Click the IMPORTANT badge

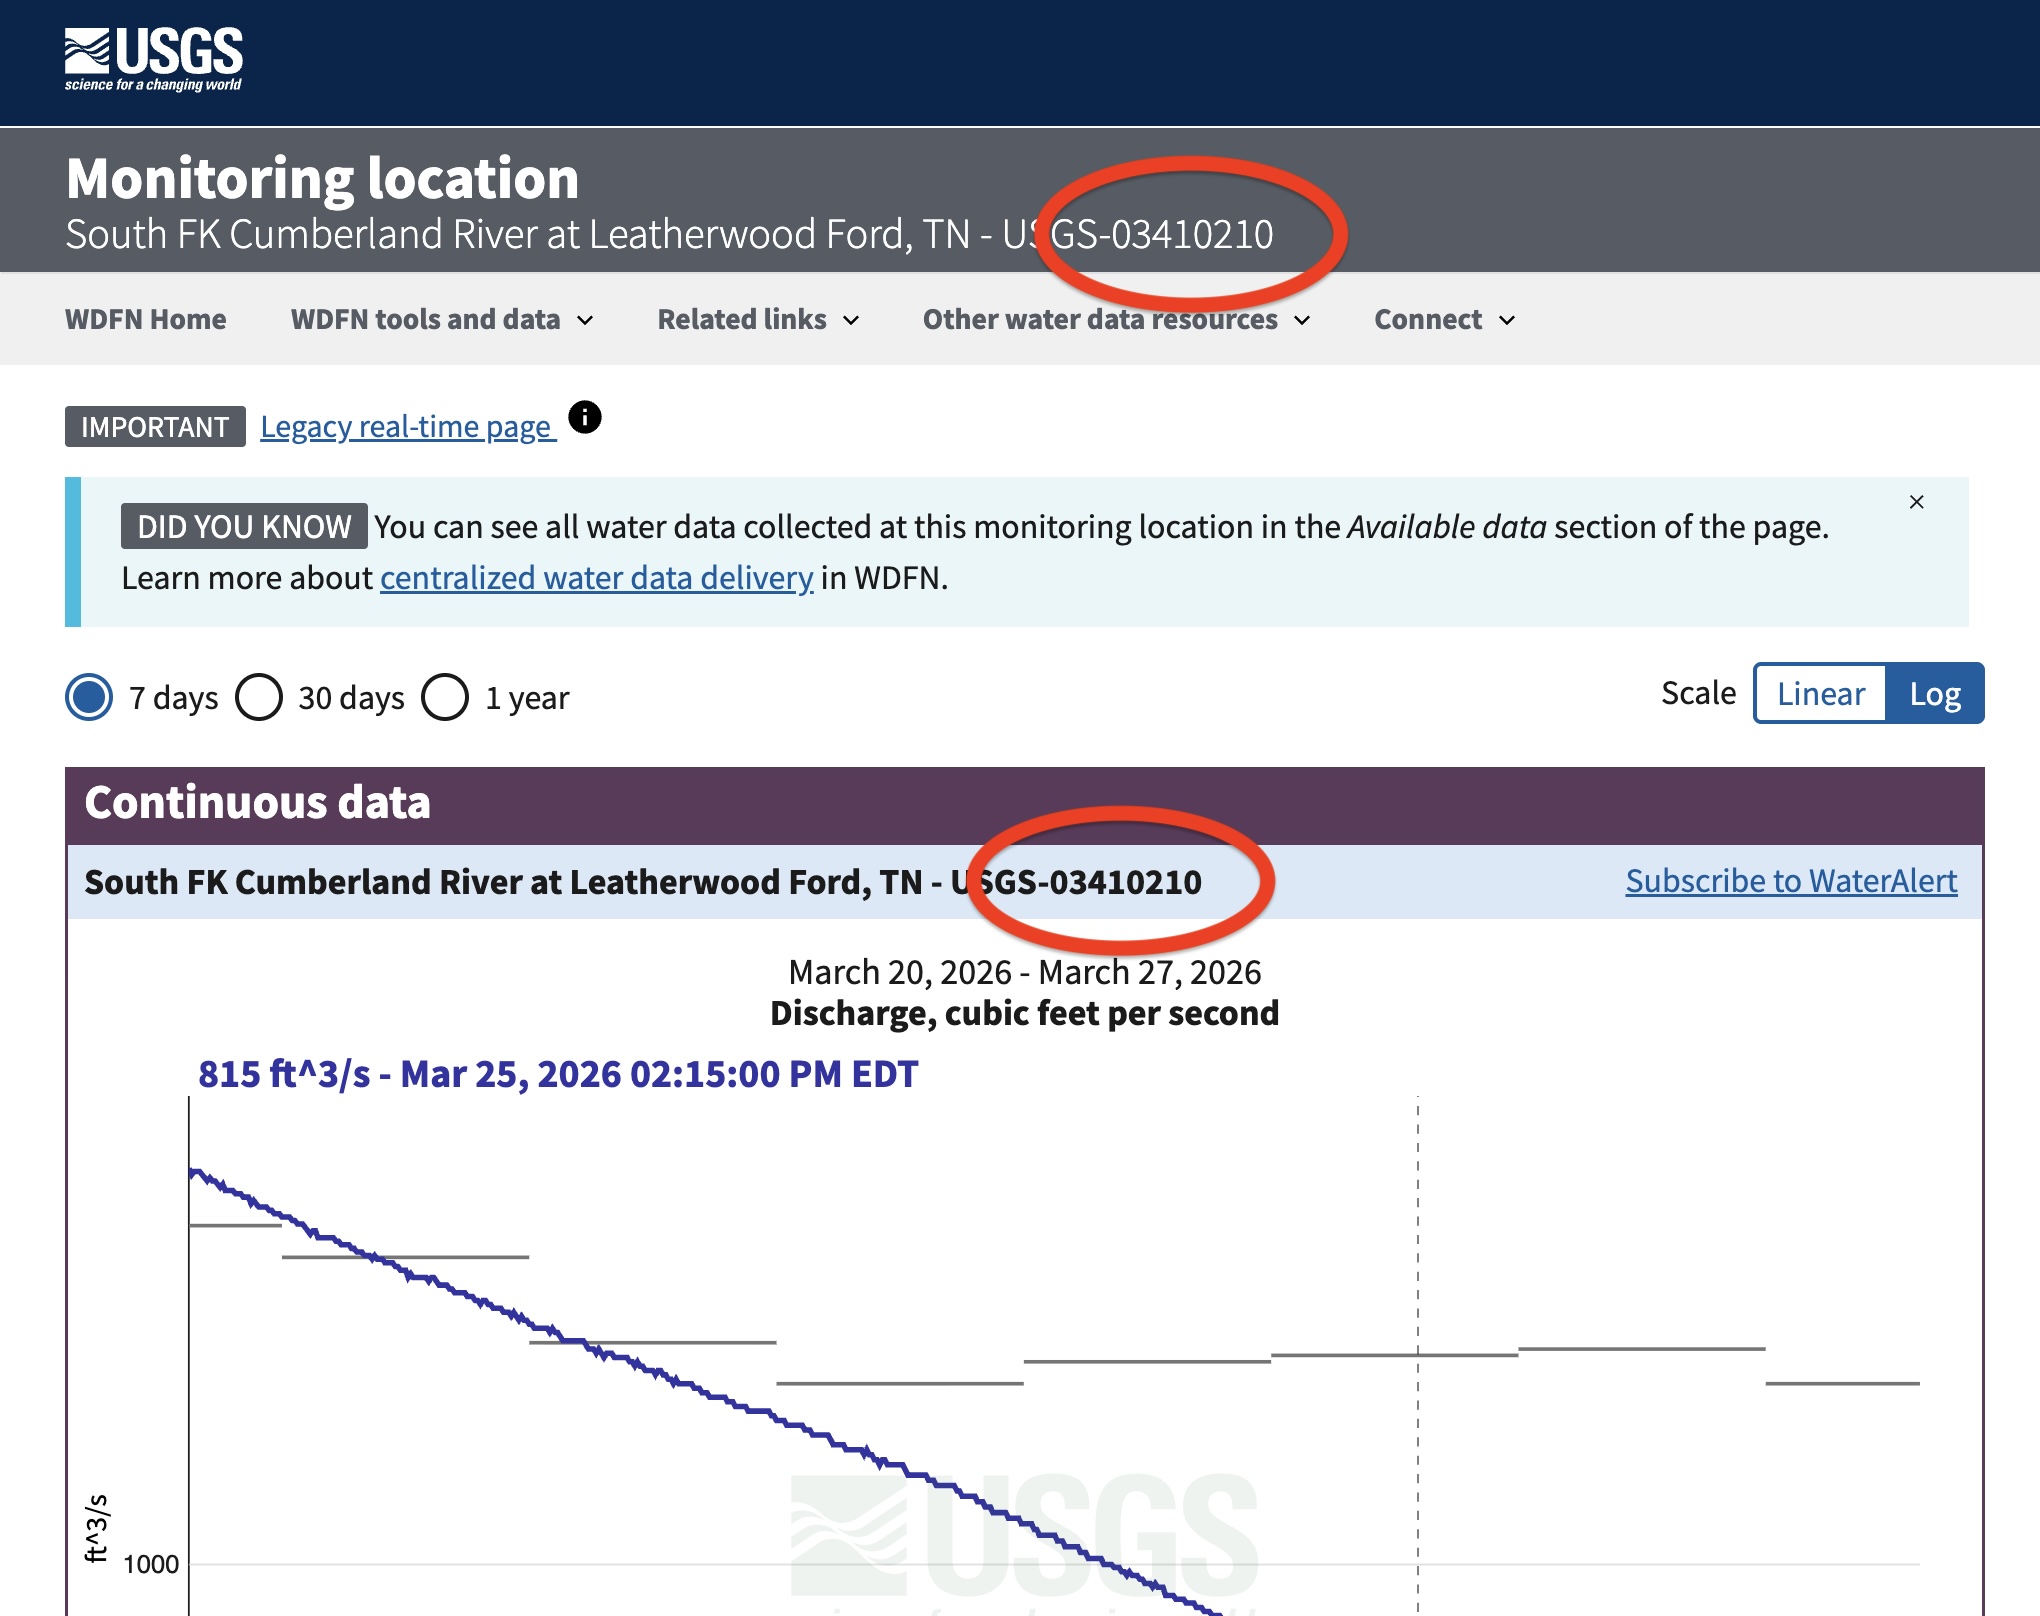[x=155, y=427]
